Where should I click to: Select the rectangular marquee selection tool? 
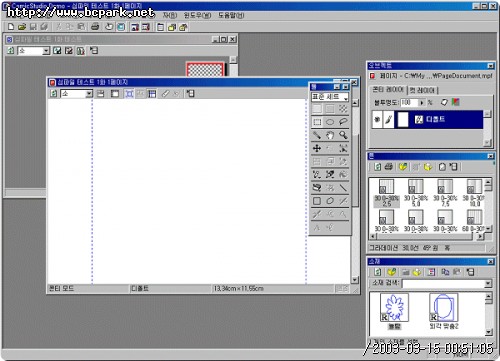coord(317,122)
